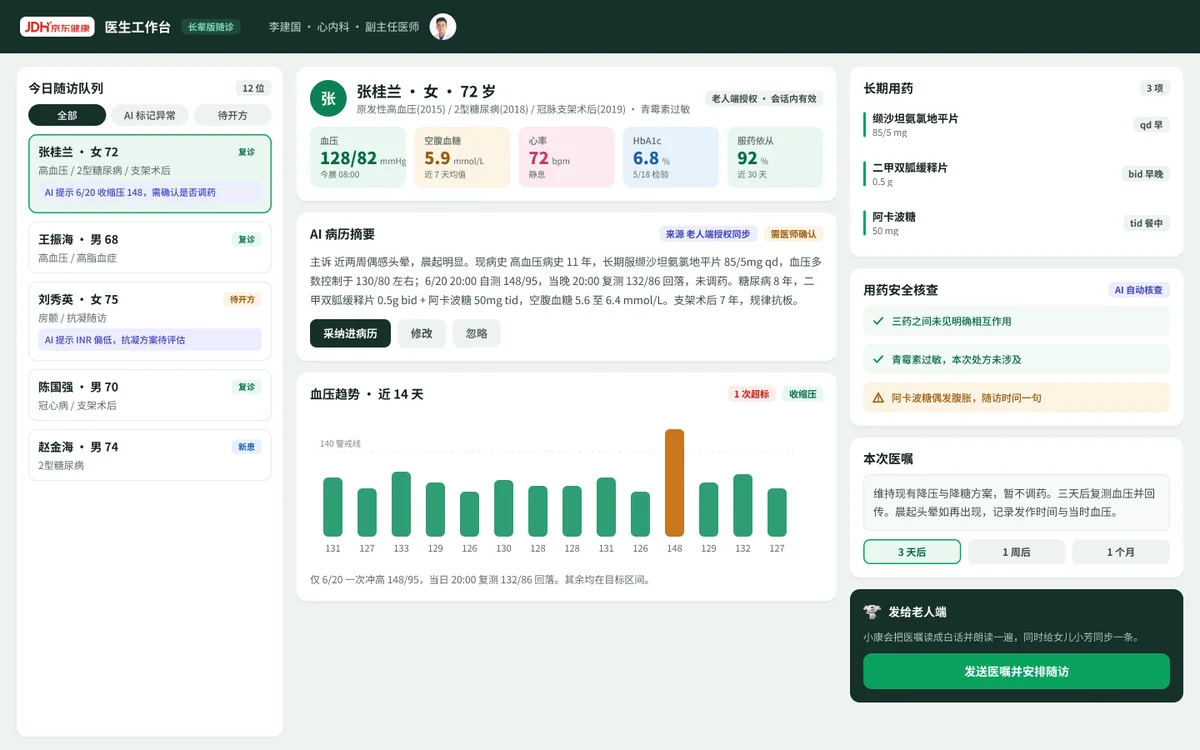The height and width of the screenshot is (750, 1200).
Task: Click the robot icon next to 发给老人端
Action: (872, 612)
